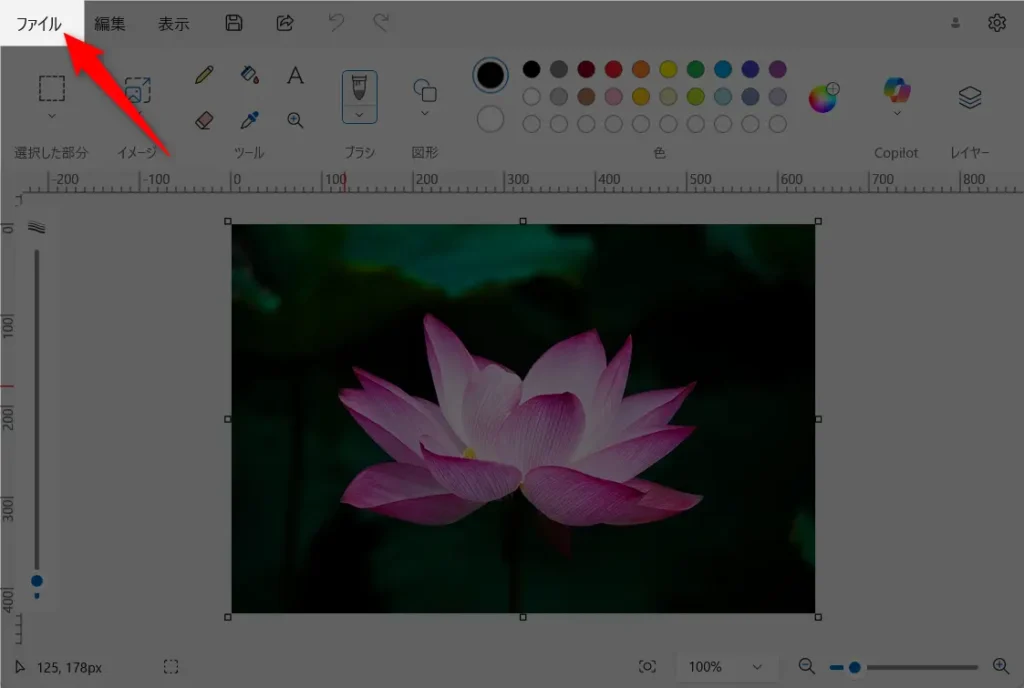Pick the turquoise blue swatch in top row

[723, 69]
